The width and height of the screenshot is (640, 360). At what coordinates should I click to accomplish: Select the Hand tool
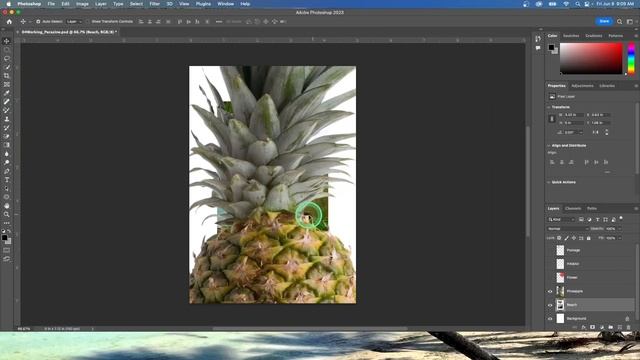pyautogui.click(x=7, y=206)
